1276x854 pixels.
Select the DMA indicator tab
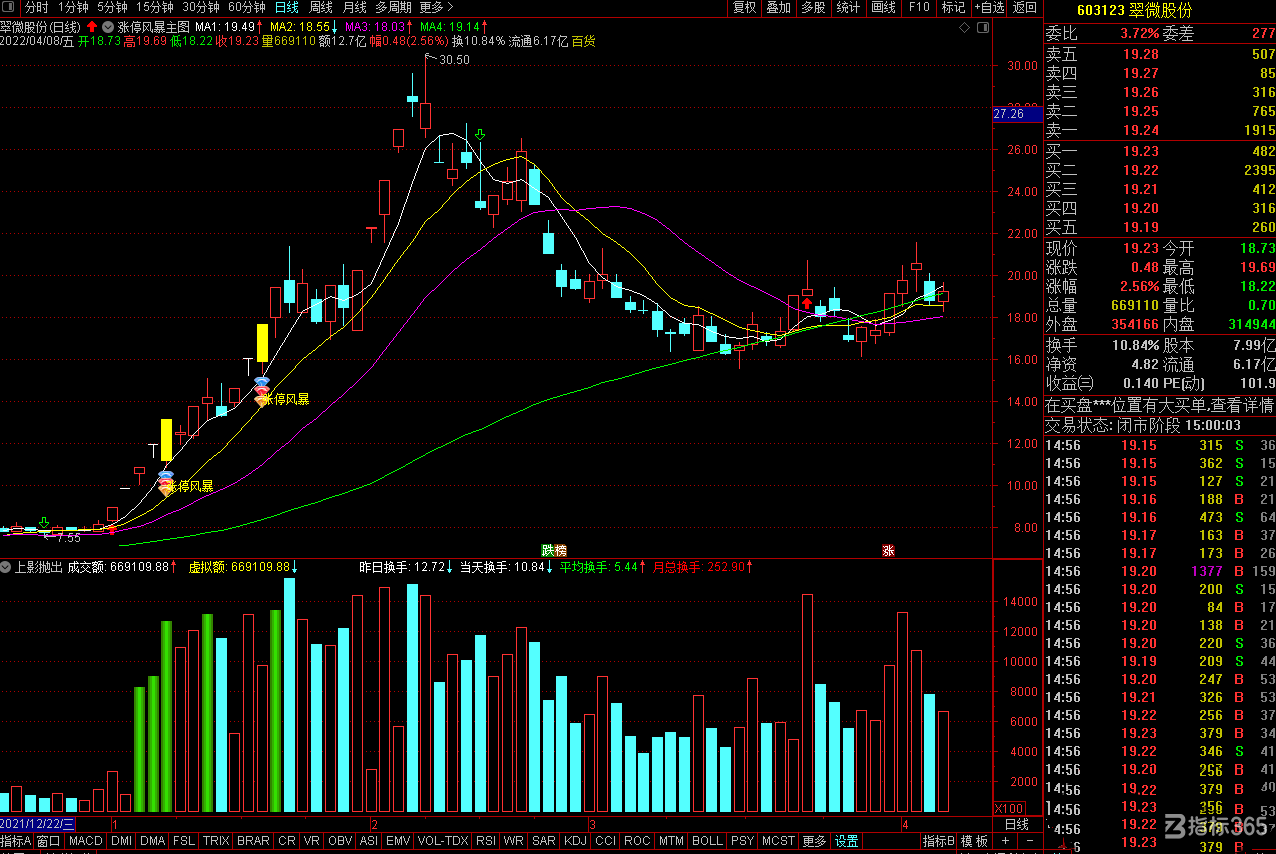point(153,841)
